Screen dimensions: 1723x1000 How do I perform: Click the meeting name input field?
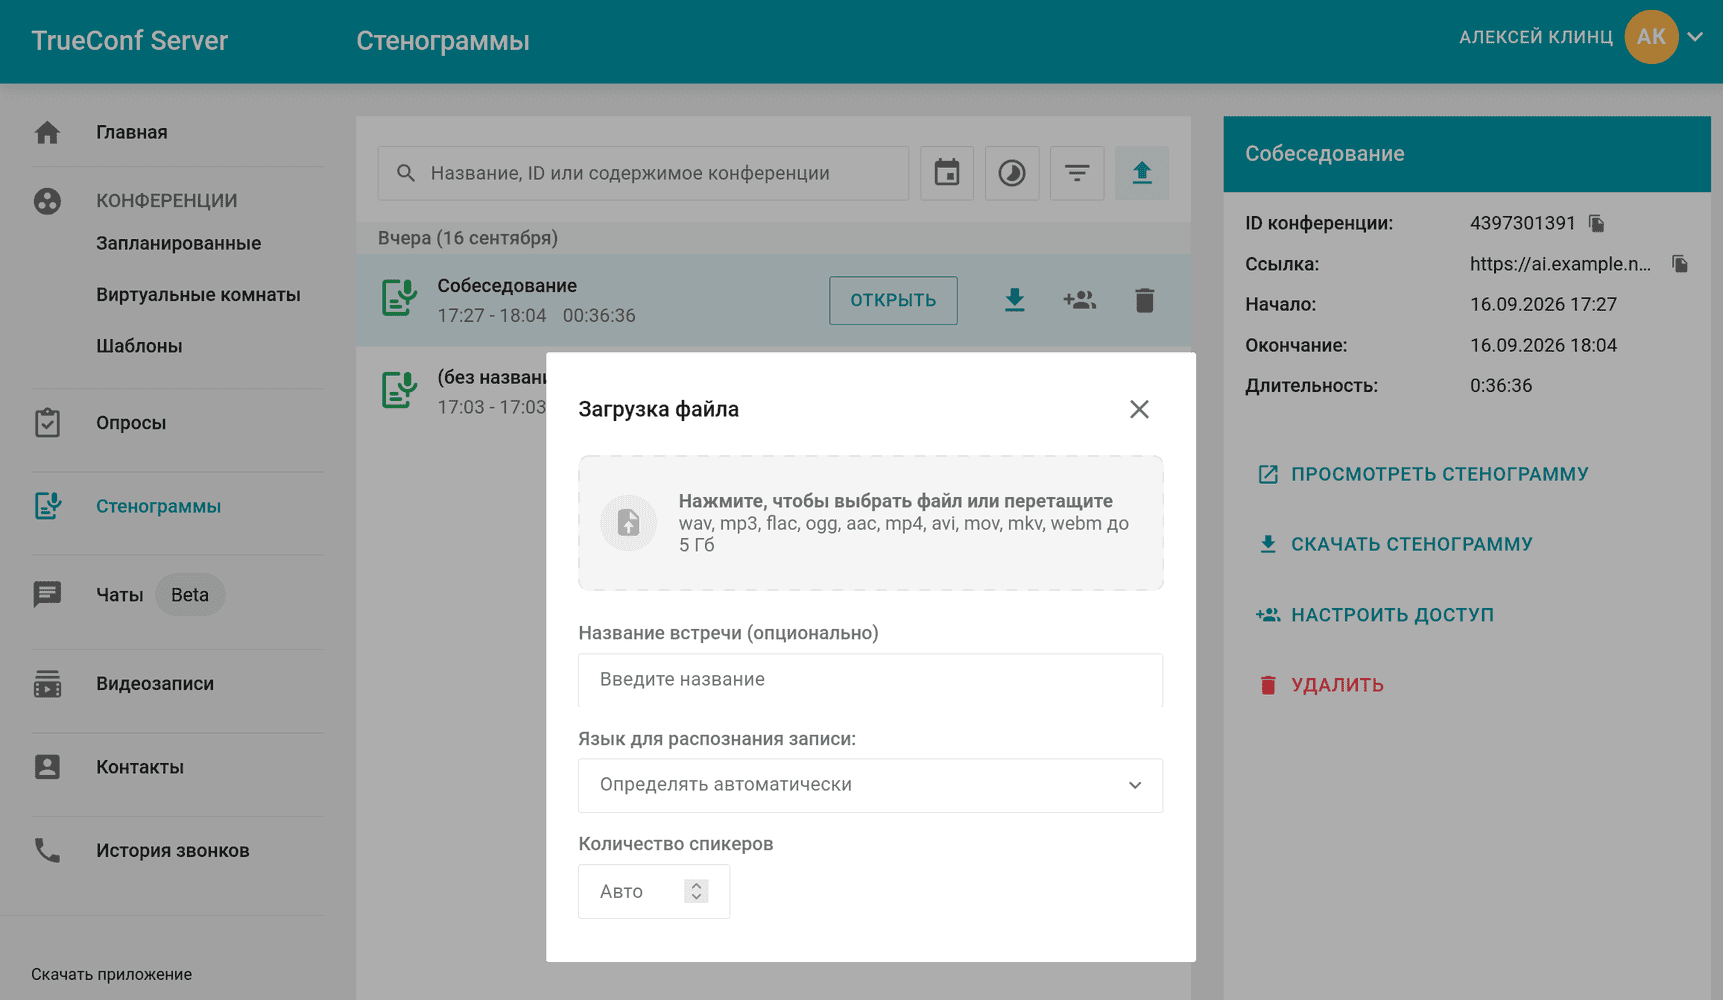(x=870, y=680)
